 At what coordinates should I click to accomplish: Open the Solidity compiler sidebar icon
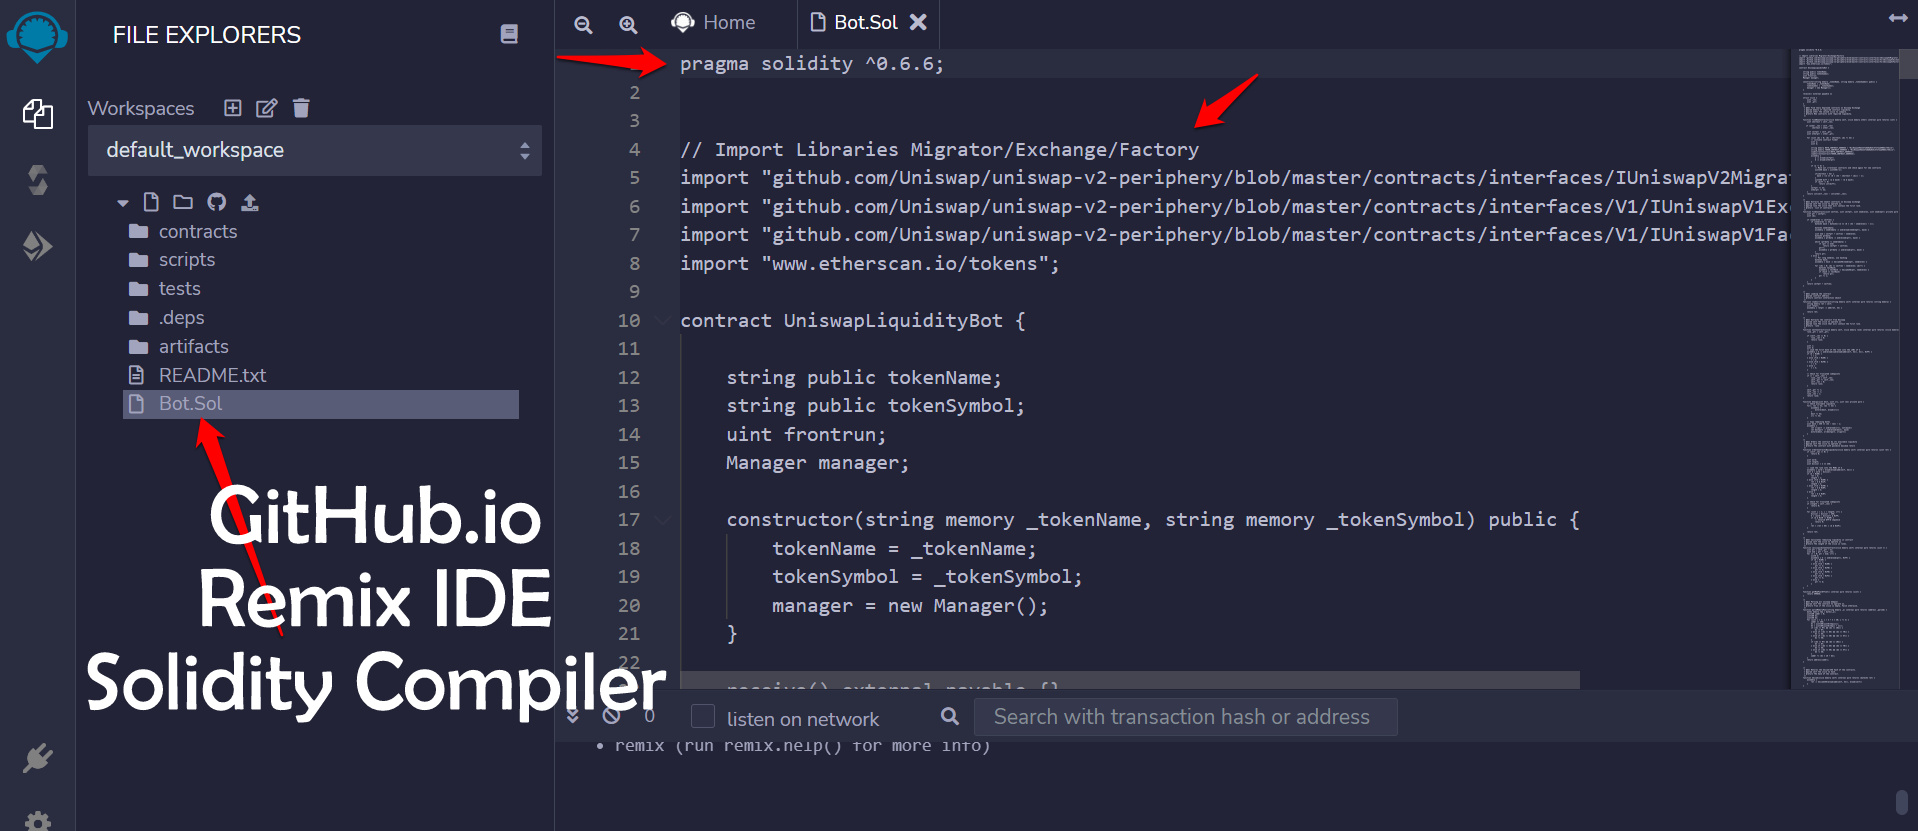pos(38,180)
